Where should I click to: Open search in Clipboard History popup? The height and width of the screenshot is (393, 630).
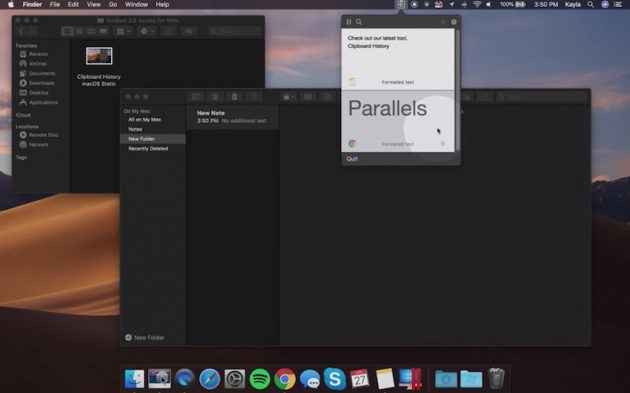(x=359, y=22)
